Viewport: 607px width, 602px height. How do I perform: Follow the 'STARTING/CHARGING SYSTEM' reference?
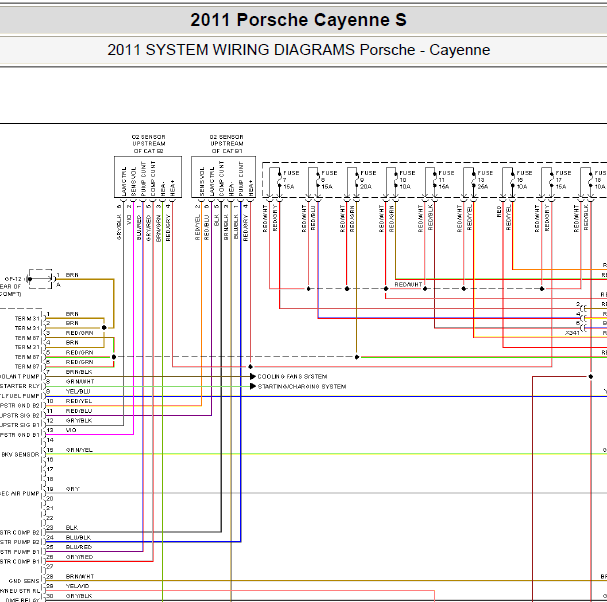[302, 386]
